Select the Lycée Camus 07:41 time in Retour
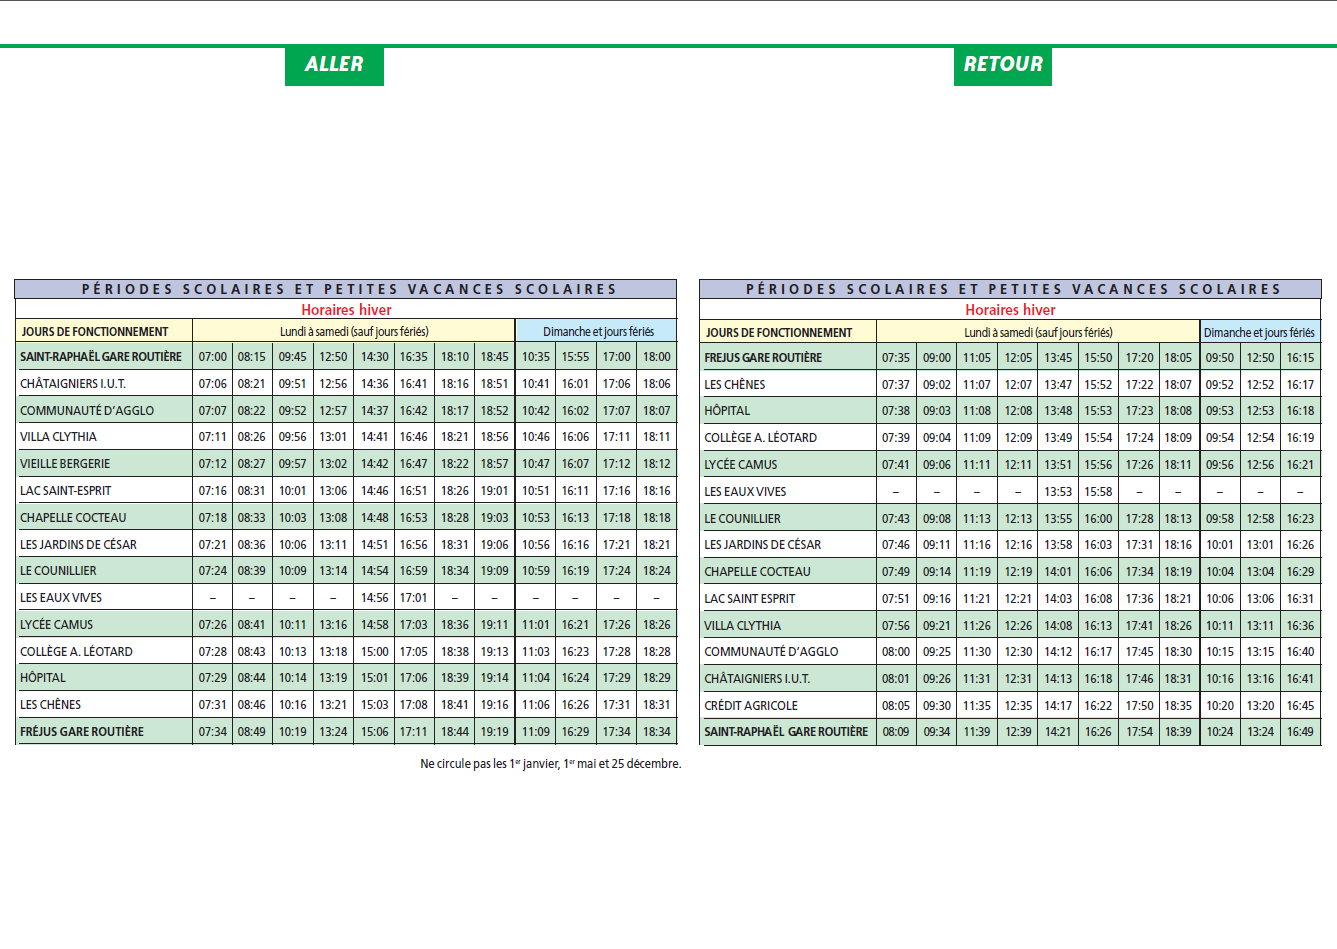The image size is (1337, 949). click(x=896, y=465)
